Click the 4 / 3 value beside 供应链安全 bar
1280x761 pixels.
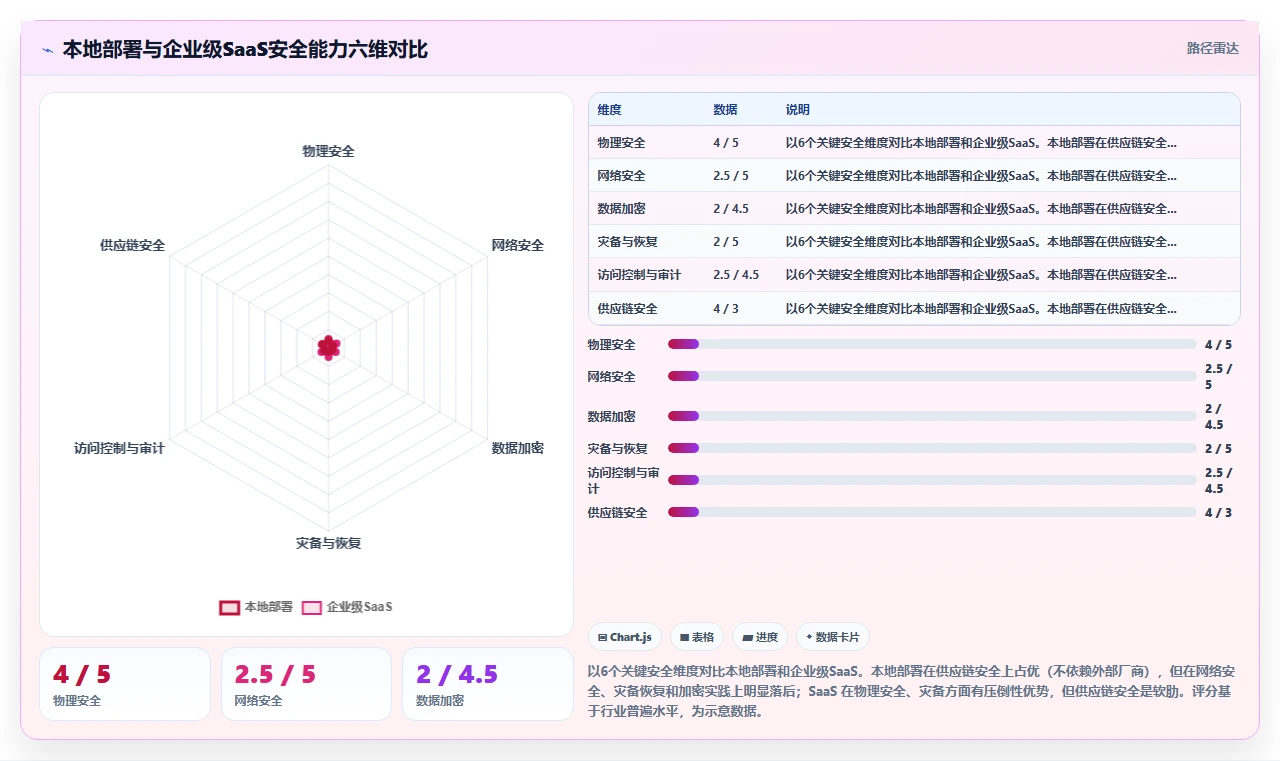[1218, 512]
